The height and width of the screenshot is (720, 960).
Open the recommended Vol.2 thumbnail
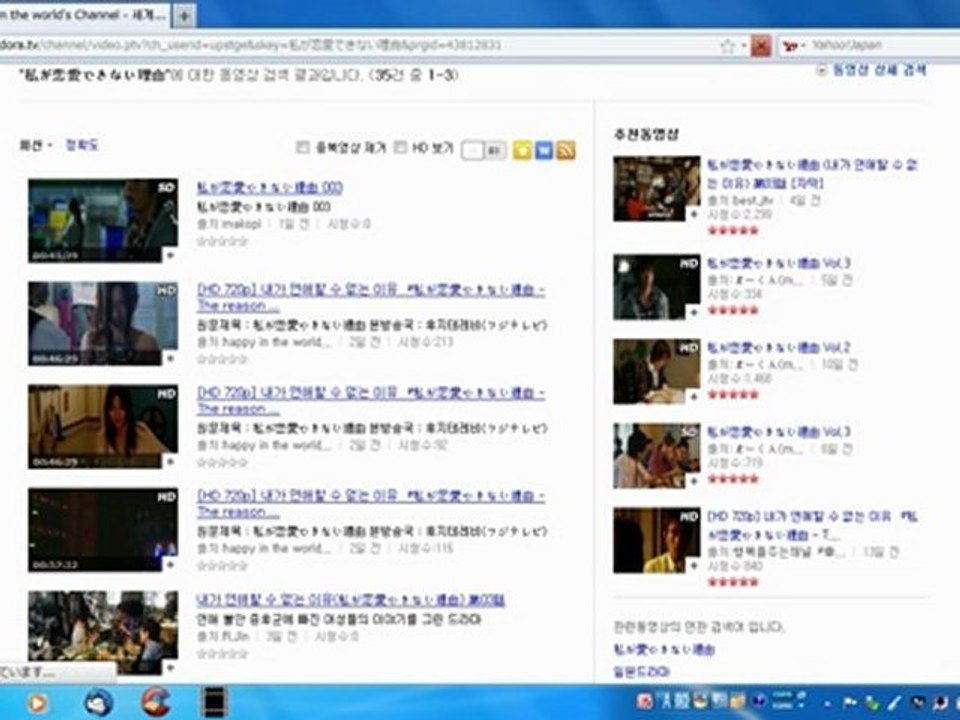click(656, 371)
